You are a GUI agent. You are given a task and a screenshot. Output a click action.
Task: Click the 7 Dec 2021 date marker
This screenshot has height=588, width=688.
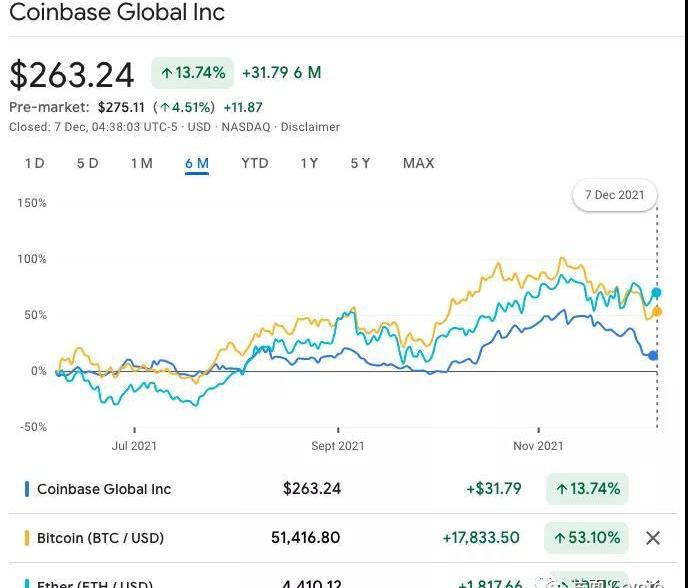tap(615, 195)
